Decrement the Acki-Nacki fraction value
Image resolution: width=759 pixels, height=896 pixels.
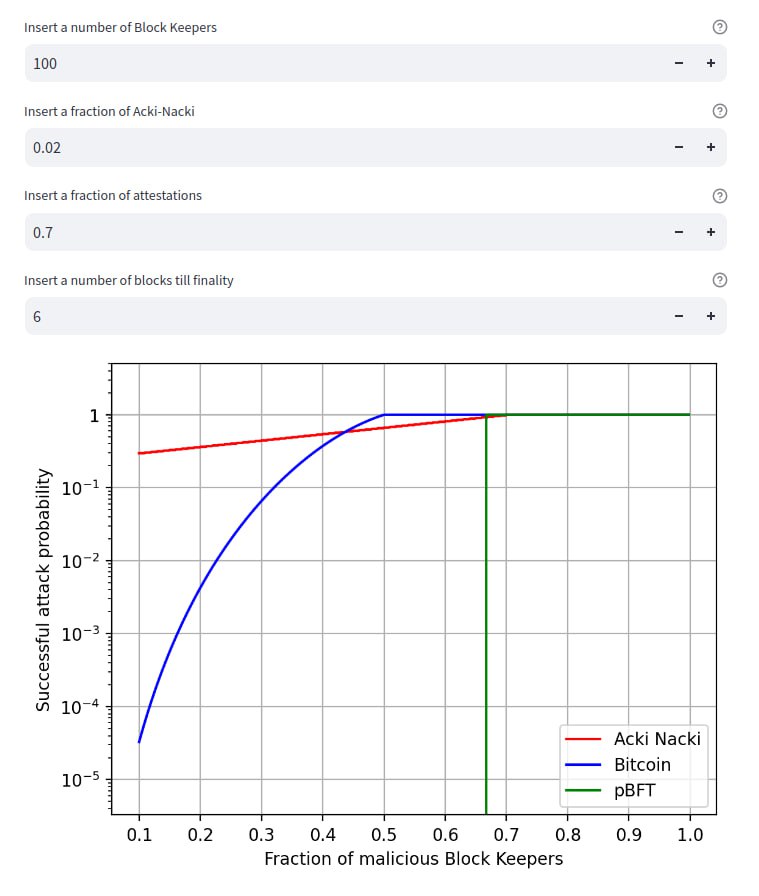pyautogui.click(x=678, y=147)
